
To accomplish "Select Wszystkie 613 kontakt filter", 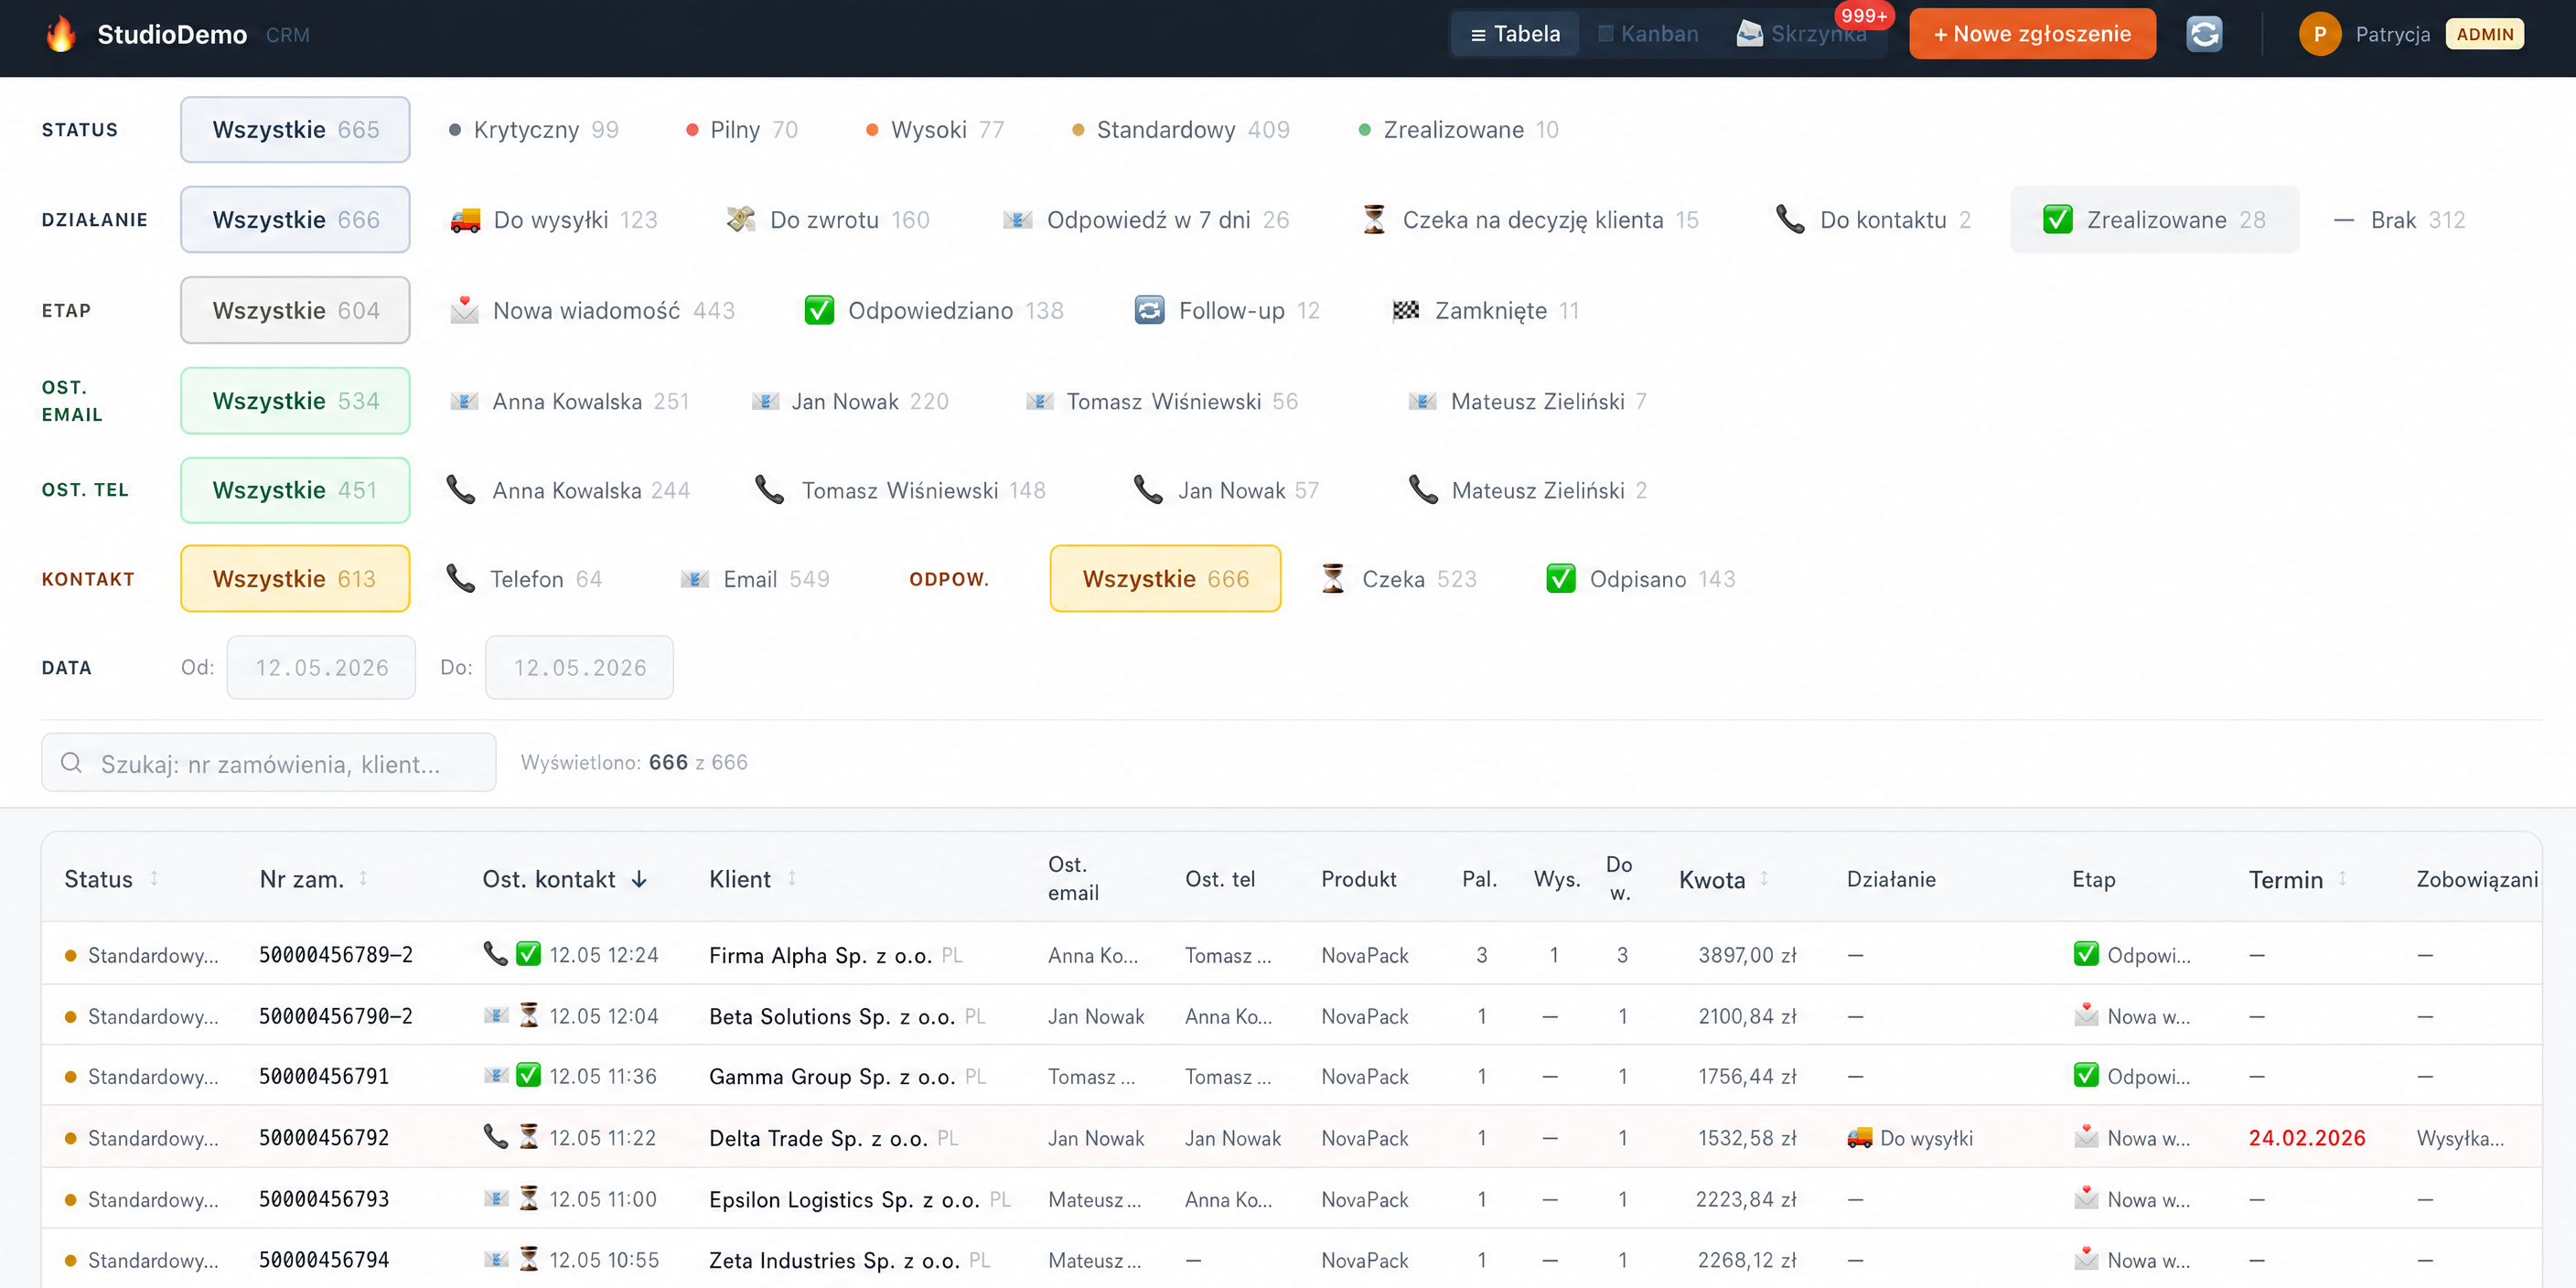I will click(x=295, y=578).
